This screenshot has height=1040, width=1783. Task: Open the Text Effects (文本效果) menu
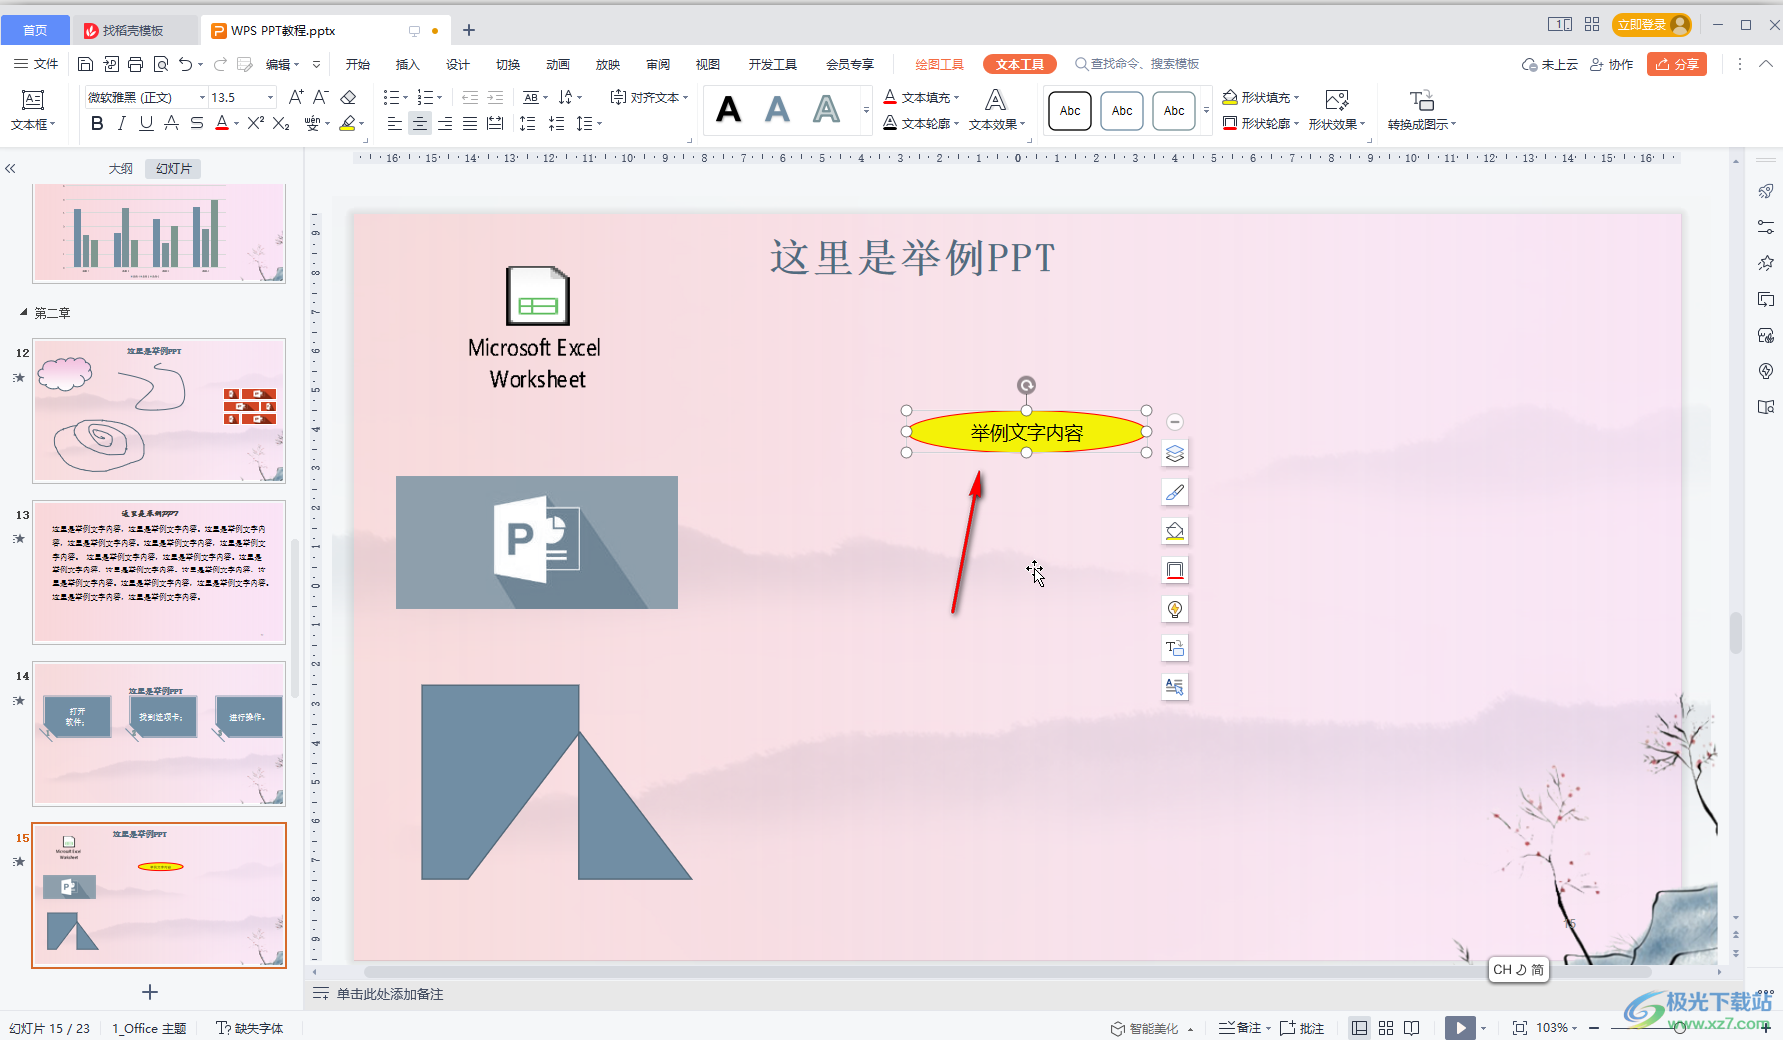997,110
